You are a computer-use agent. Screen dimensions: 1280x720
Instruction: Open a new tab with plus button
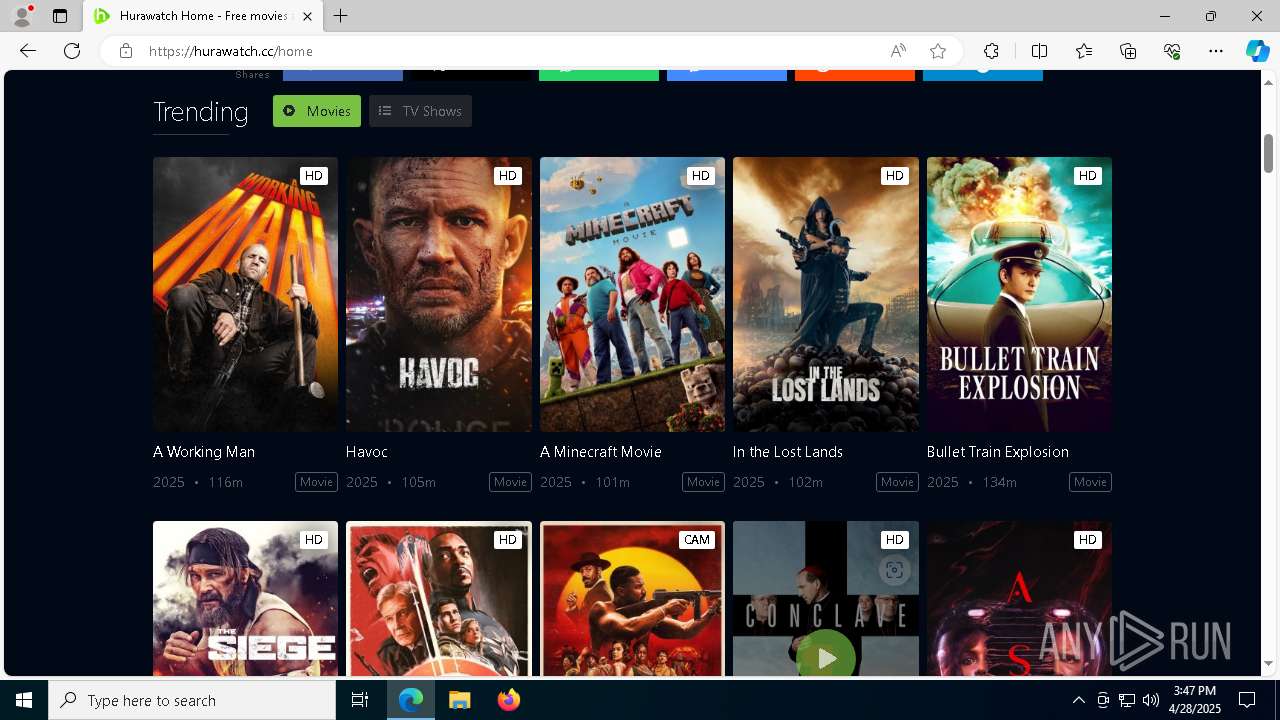pyautogui.click(x=341, y=16)
